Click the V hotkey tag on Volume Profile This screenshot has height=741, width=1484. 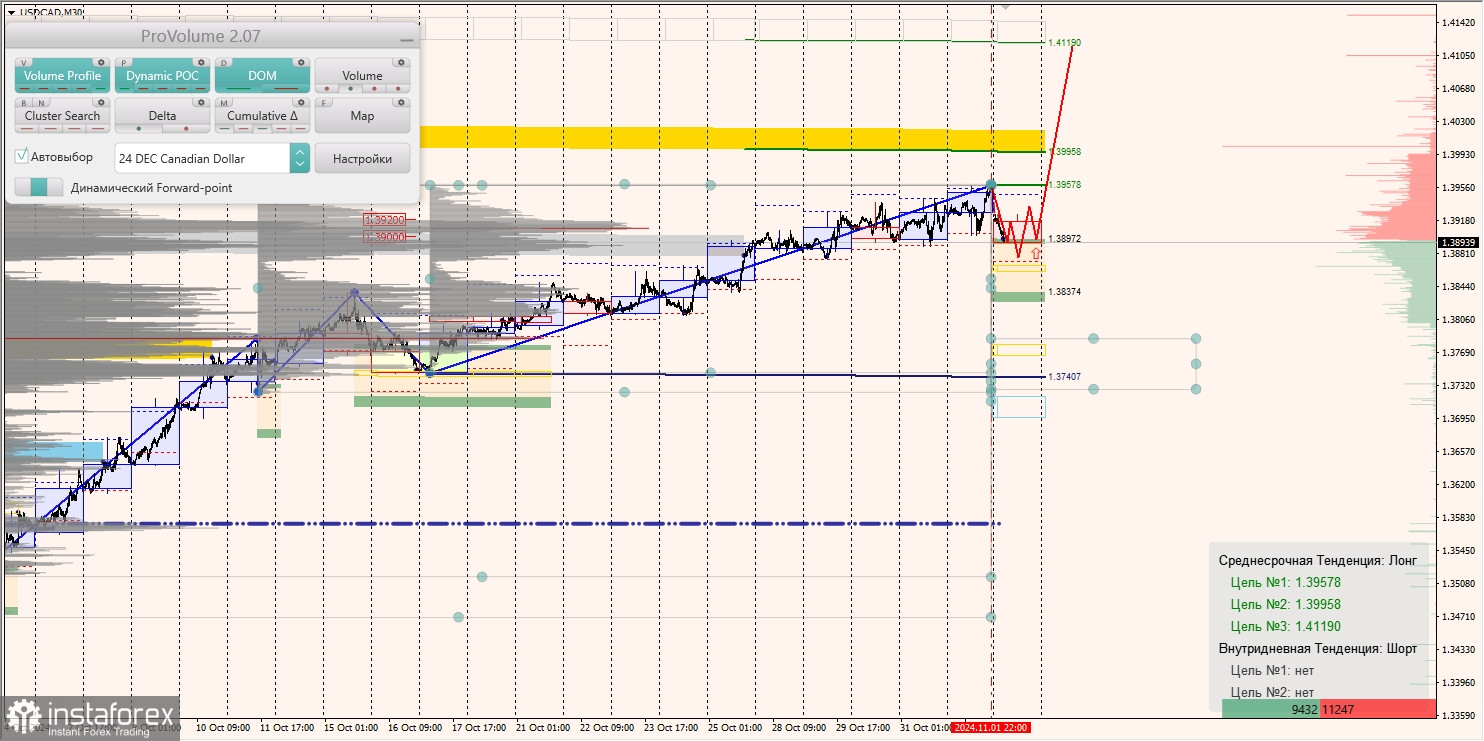pyautogui.click(x=23, y=62)
